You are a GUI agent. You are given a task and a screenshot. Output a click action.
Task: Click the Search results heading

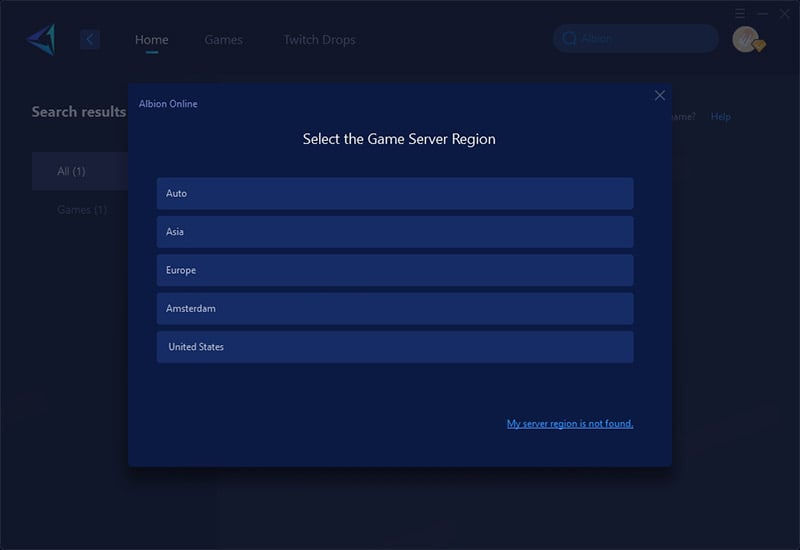click(79, 112)
